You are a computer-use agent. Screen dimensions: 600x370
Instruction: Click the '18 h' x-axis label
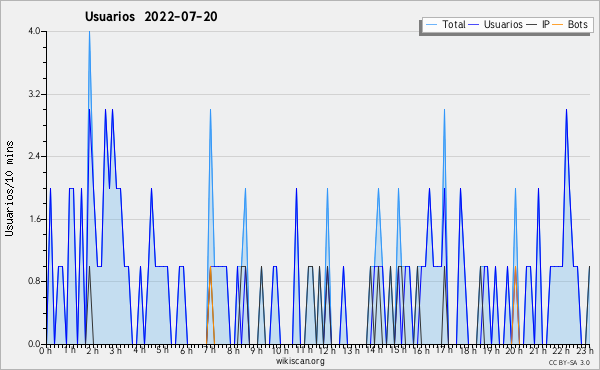(468, 350)
